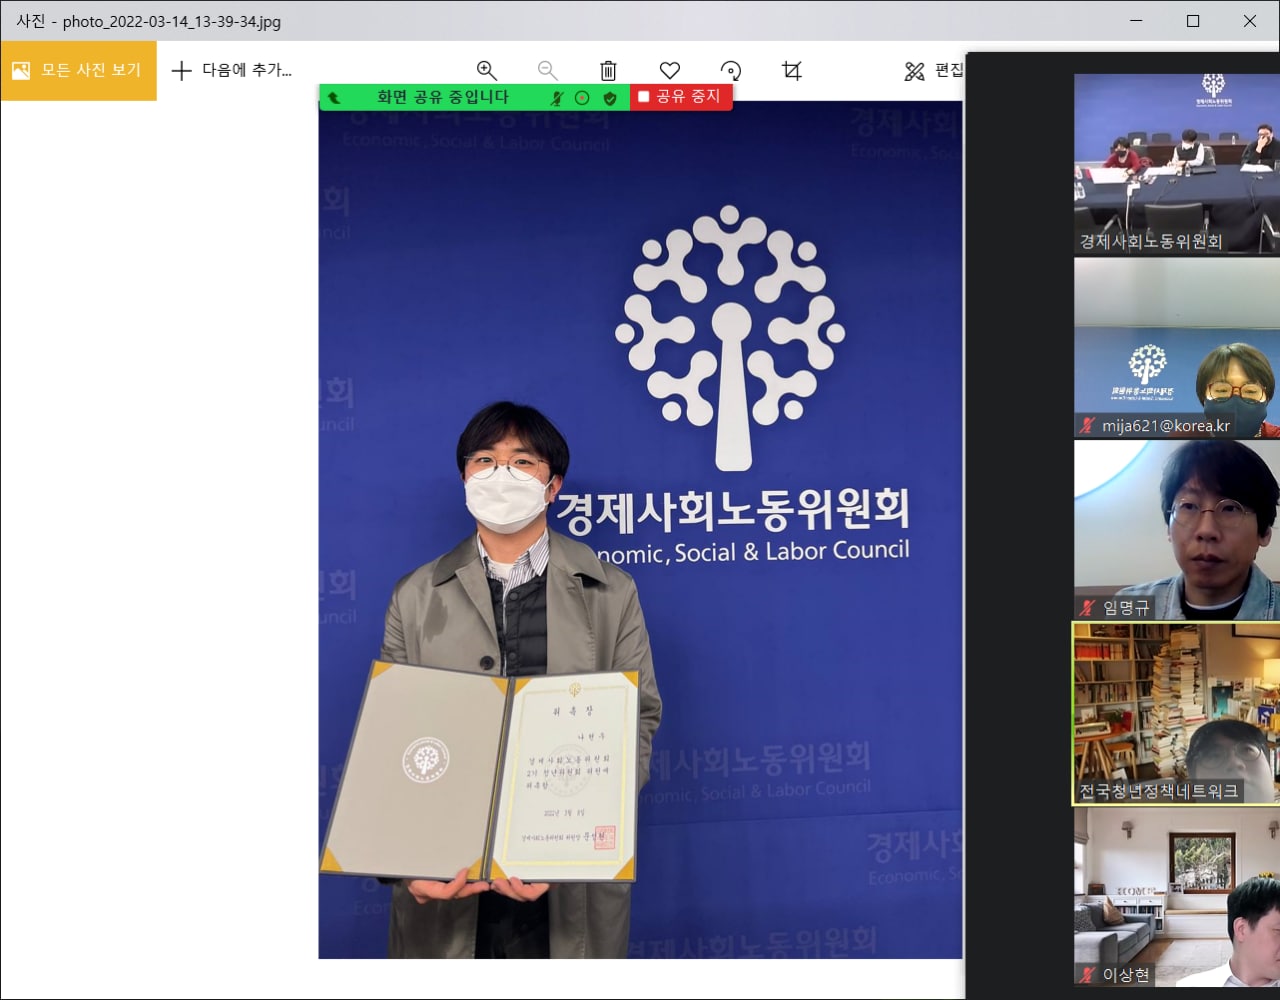The image size is (1280, 1000).
Task: Select the 경제사회노동위원회 participant video
Action: pyautogui.click(x=1177, y=164)
